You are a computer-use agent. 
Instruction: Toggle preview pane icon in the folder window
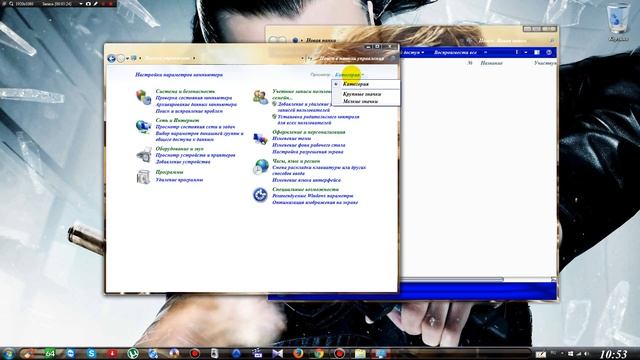537,52
